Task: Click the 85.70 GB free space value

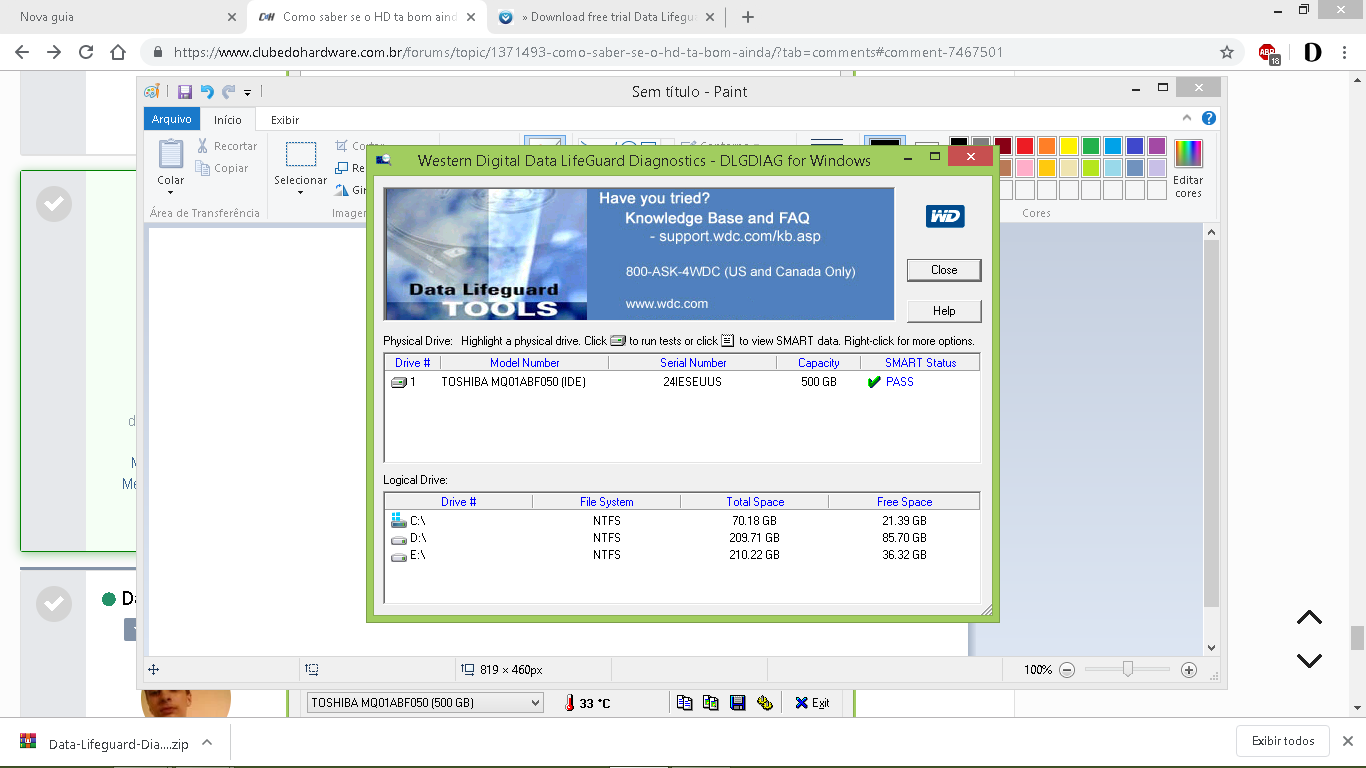Action: [x=904, y=538]
